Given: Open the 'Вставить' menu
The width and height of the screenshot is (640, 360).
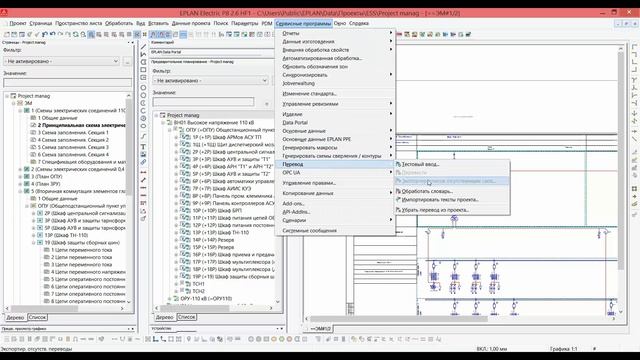Looking at the screenshot, I should pyautogui.click(x=158, y=24).
